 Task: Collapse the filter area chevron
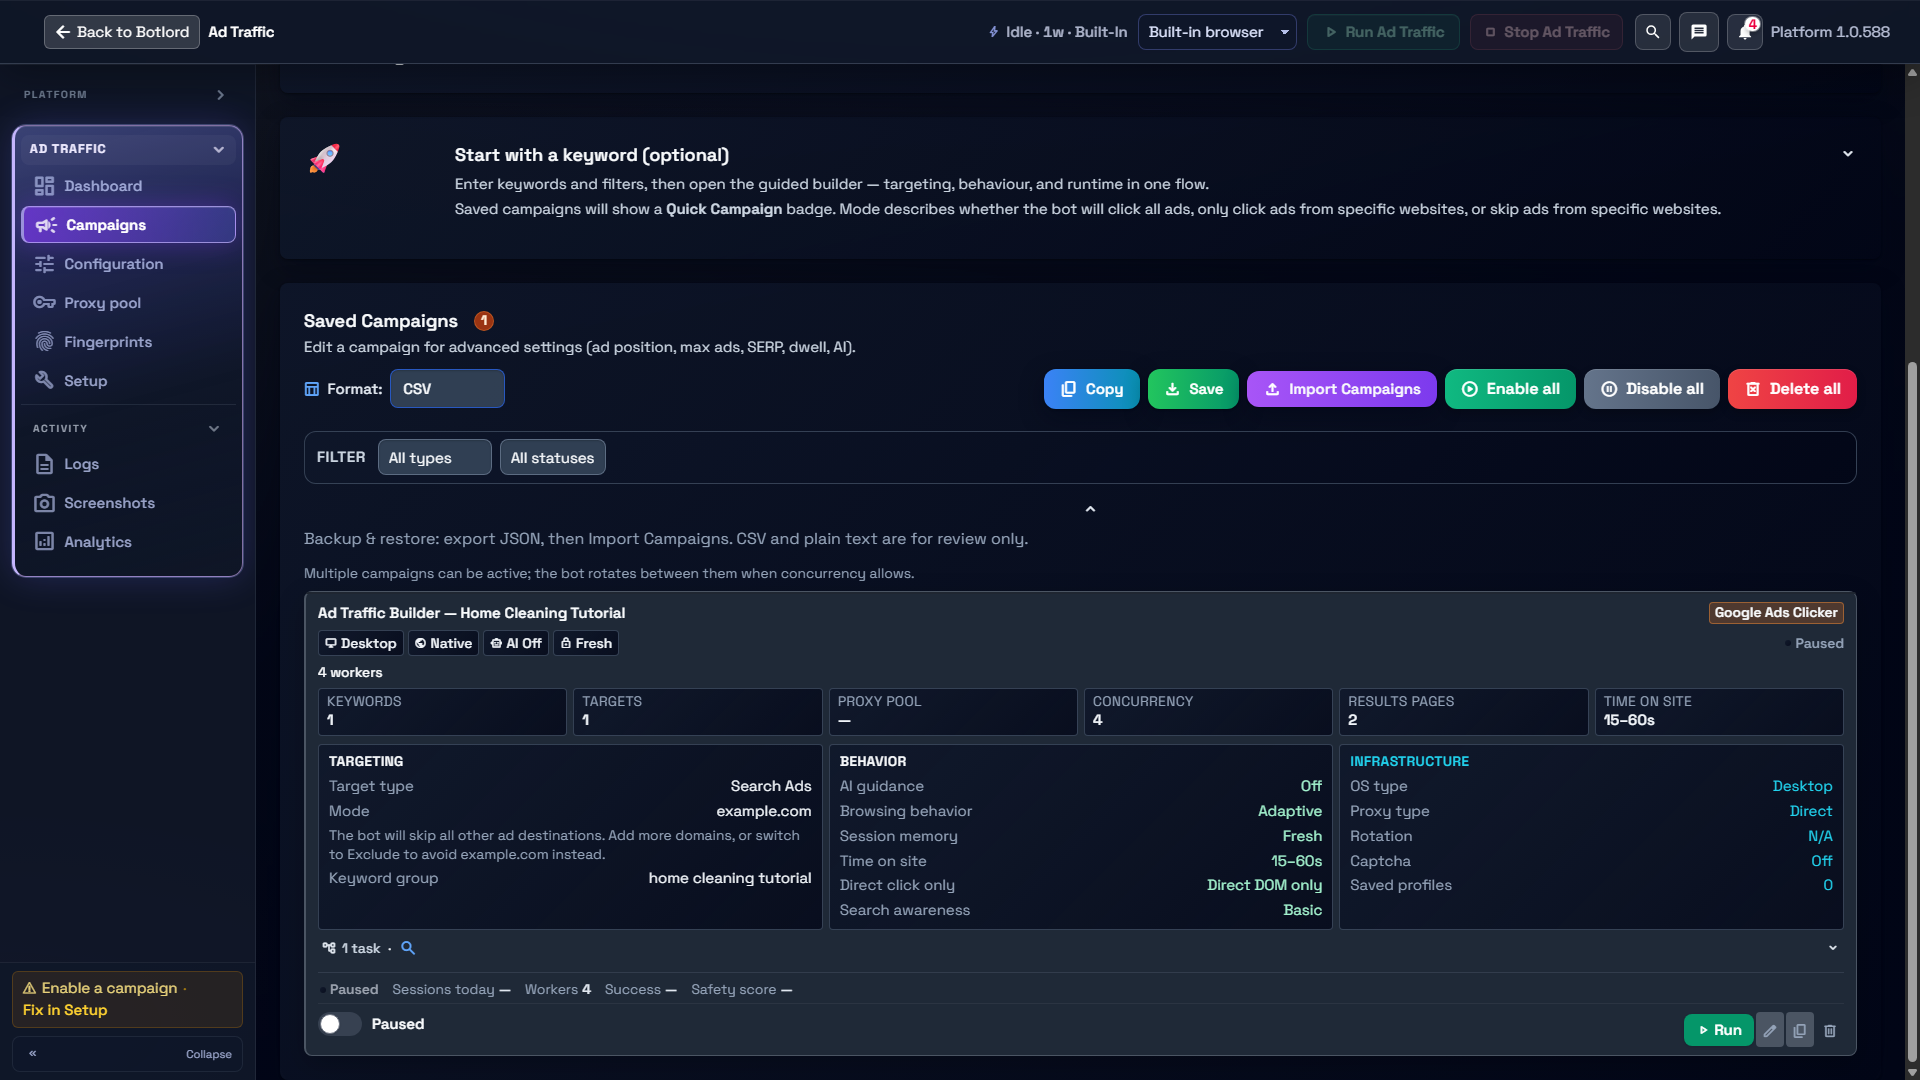1090,509
